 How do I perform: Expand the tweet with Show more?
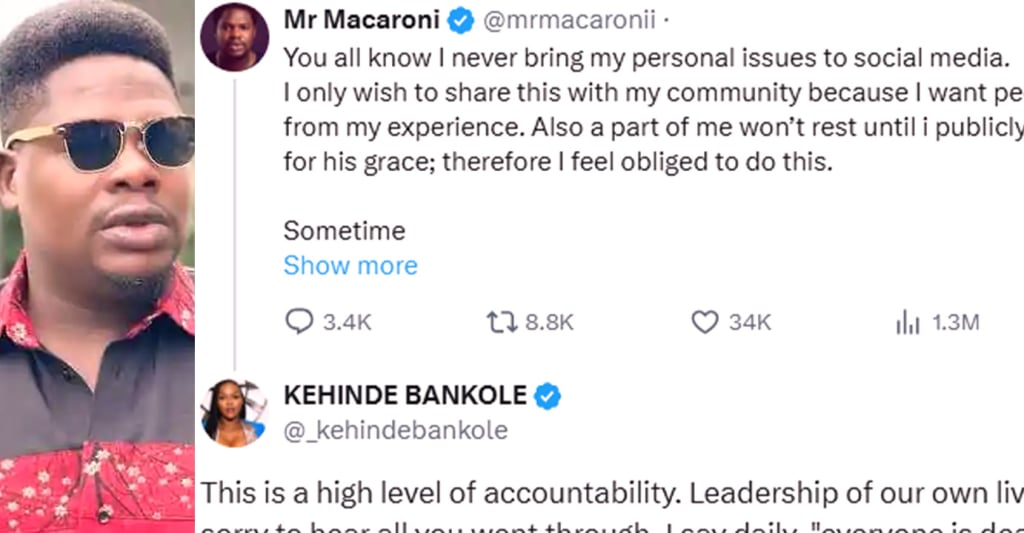click(350, 265)
